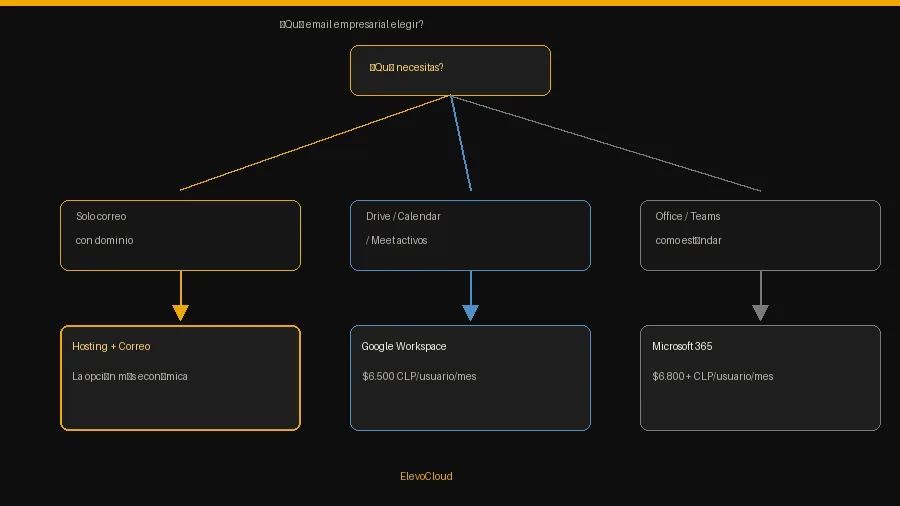
Task: Select the 'Solo correo con dominio' box
Action: click(x=180, y=235)
